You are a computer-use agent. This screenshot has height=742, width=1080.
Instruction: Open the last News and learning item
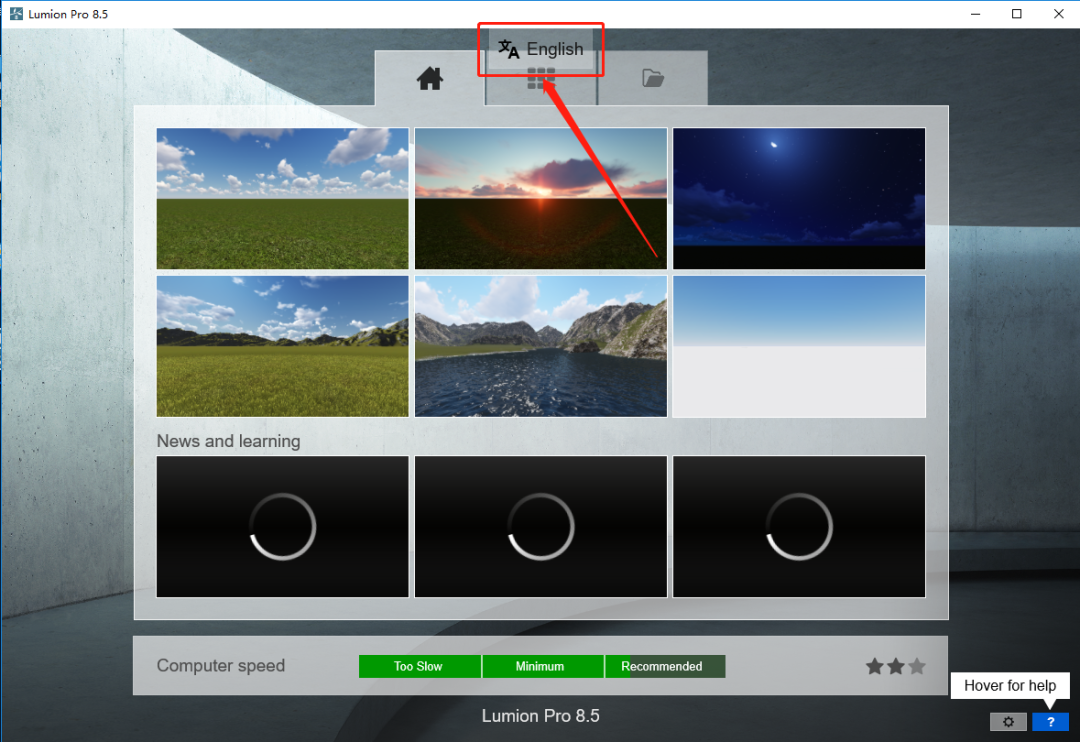pyautogui.click(x=799, y=526)
